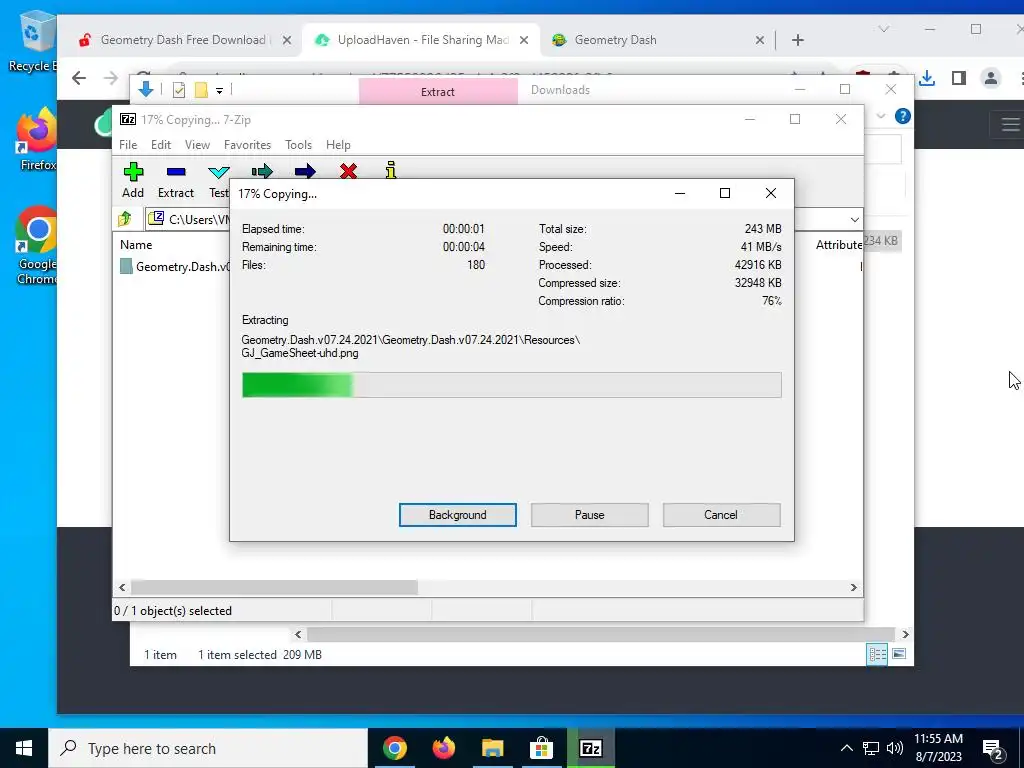Click the red Delete X icon in 7-Zip
The width and height of the screenshot is (1024, 768).
(x=348, y=171)
